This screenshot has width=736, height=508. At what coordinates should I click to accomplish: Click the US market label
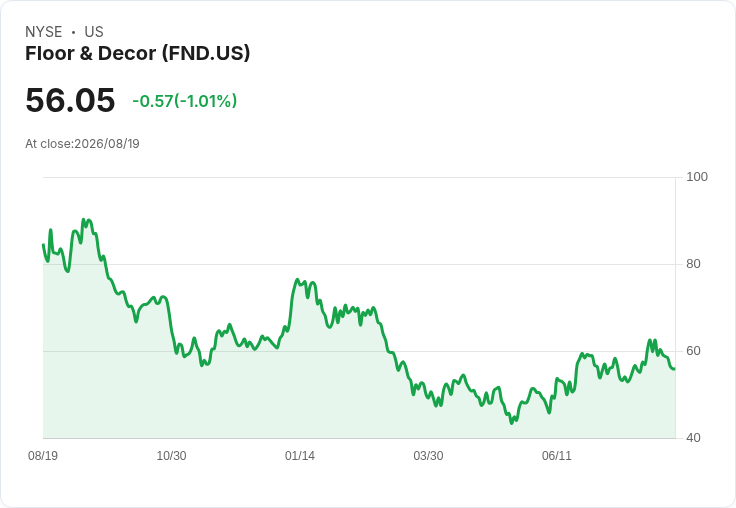(94, 32)
